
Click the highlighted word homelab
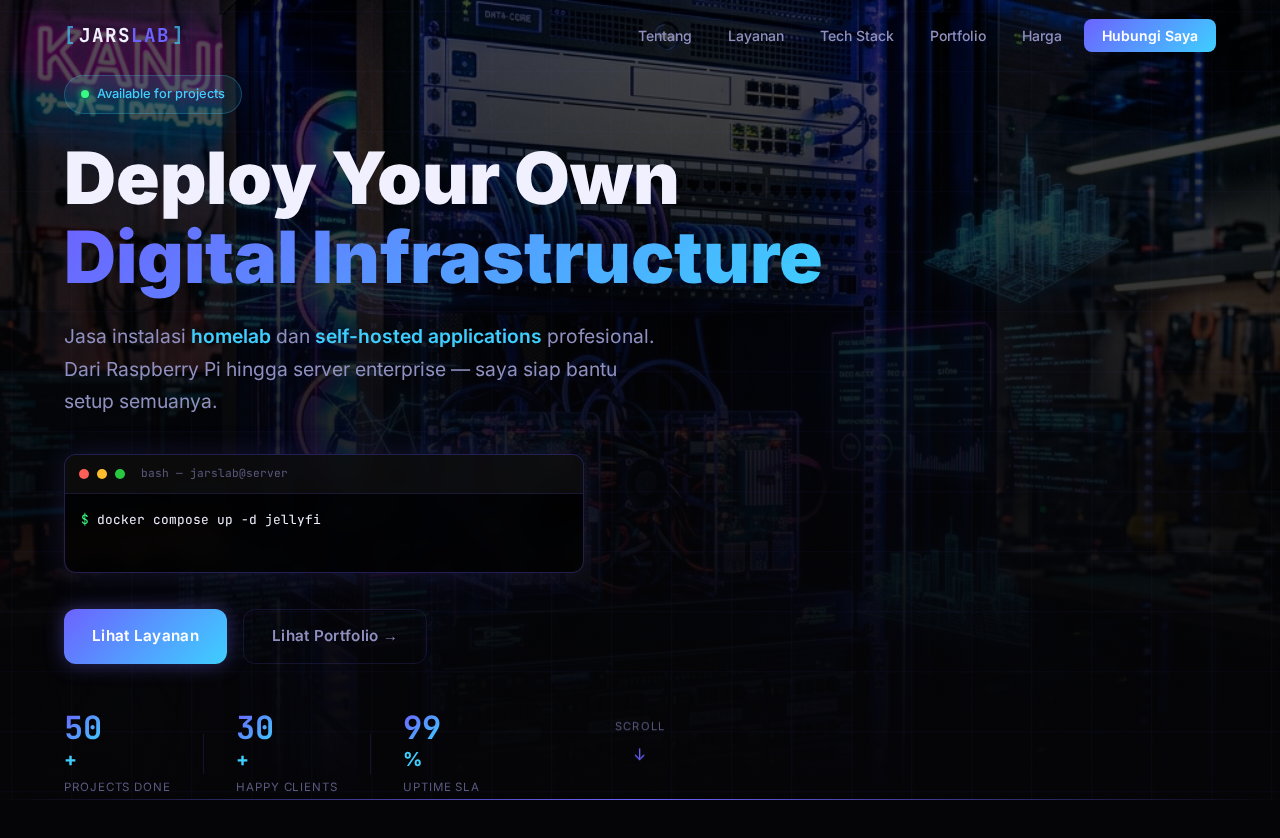pos(231,337)
